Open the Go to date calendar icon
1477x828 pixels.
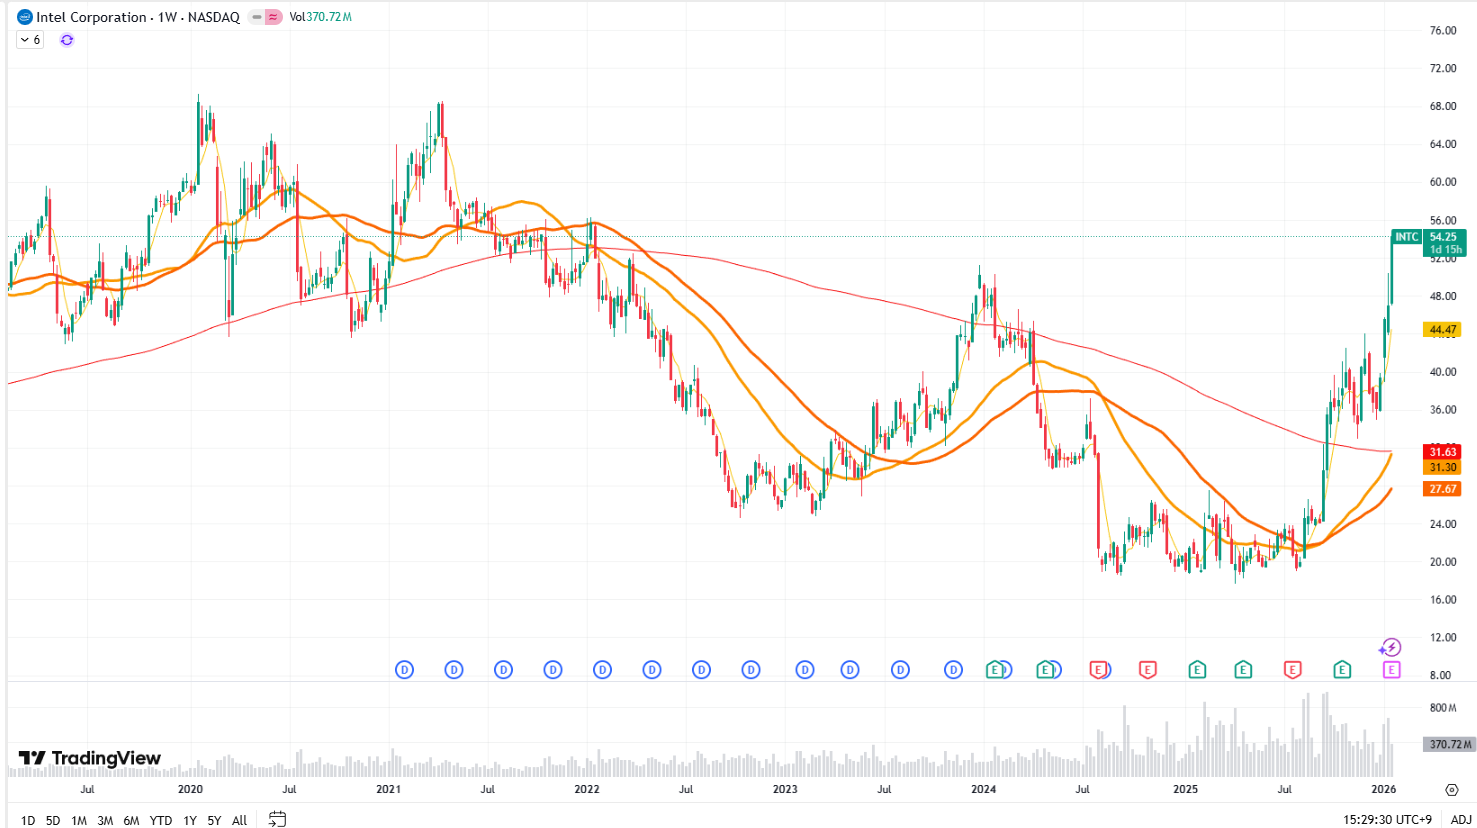click(x=277, y=819)
